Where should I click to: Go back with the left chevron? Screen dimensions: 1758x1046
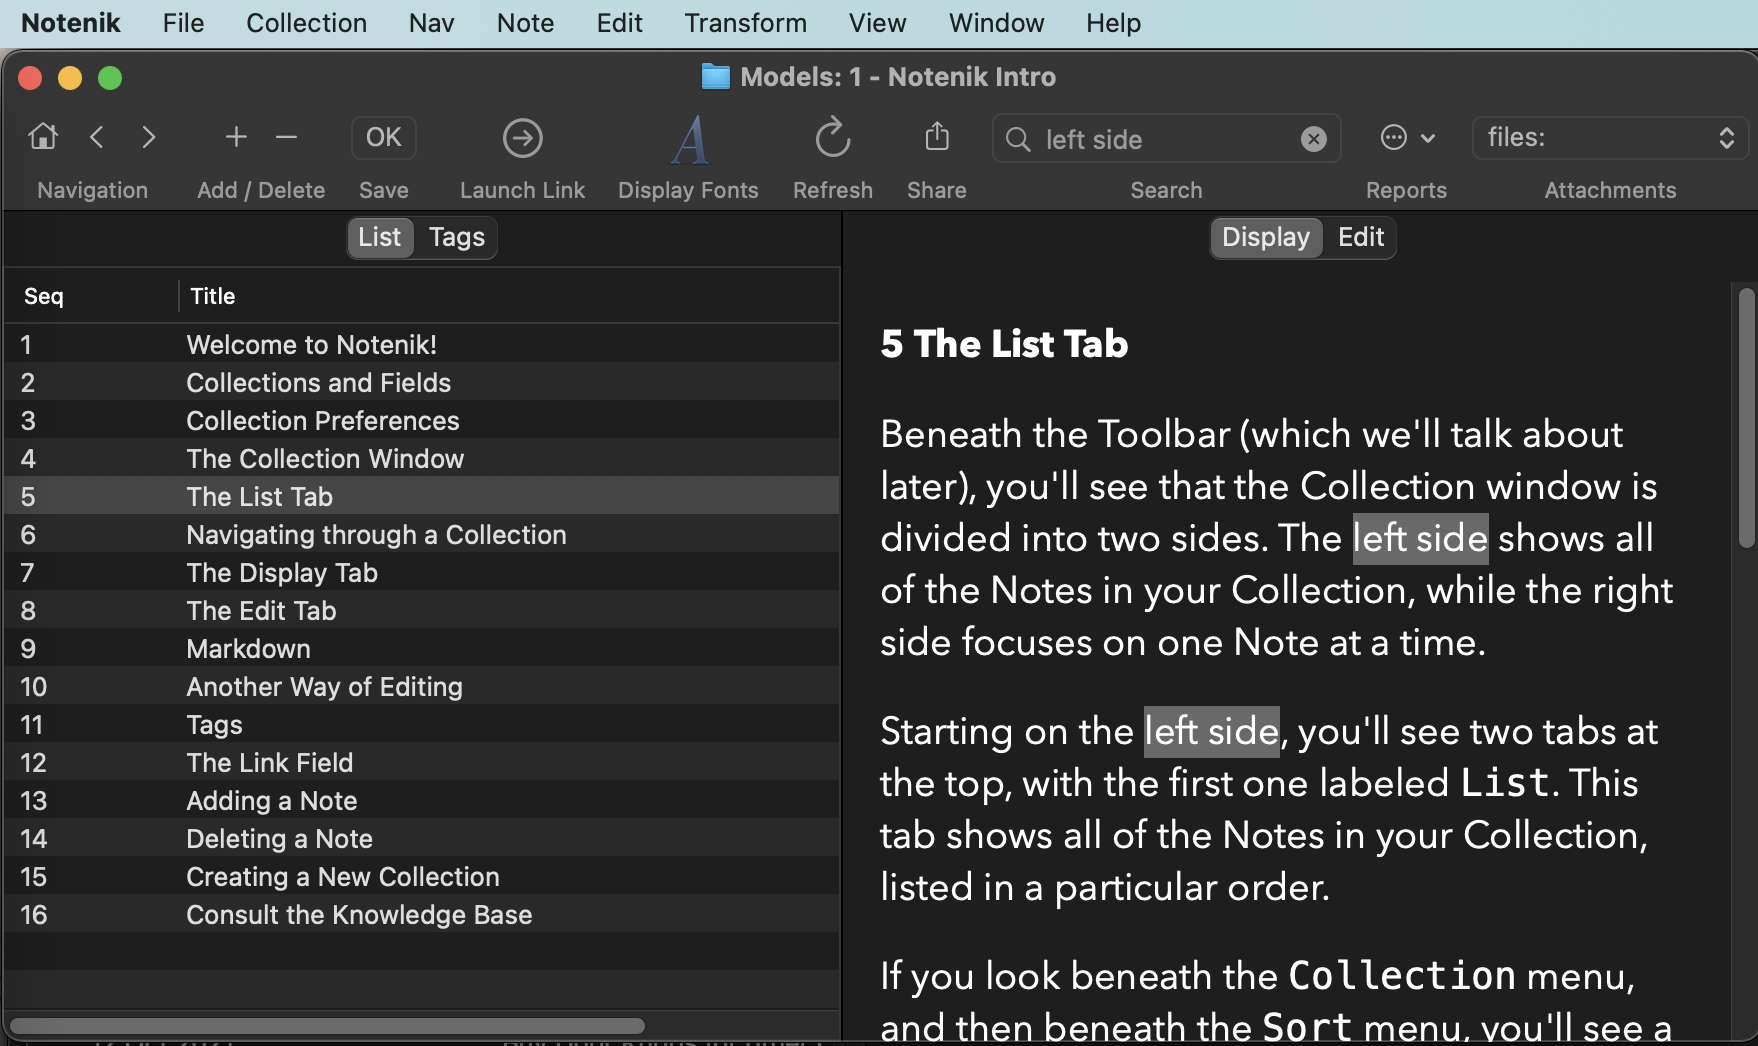97,137
